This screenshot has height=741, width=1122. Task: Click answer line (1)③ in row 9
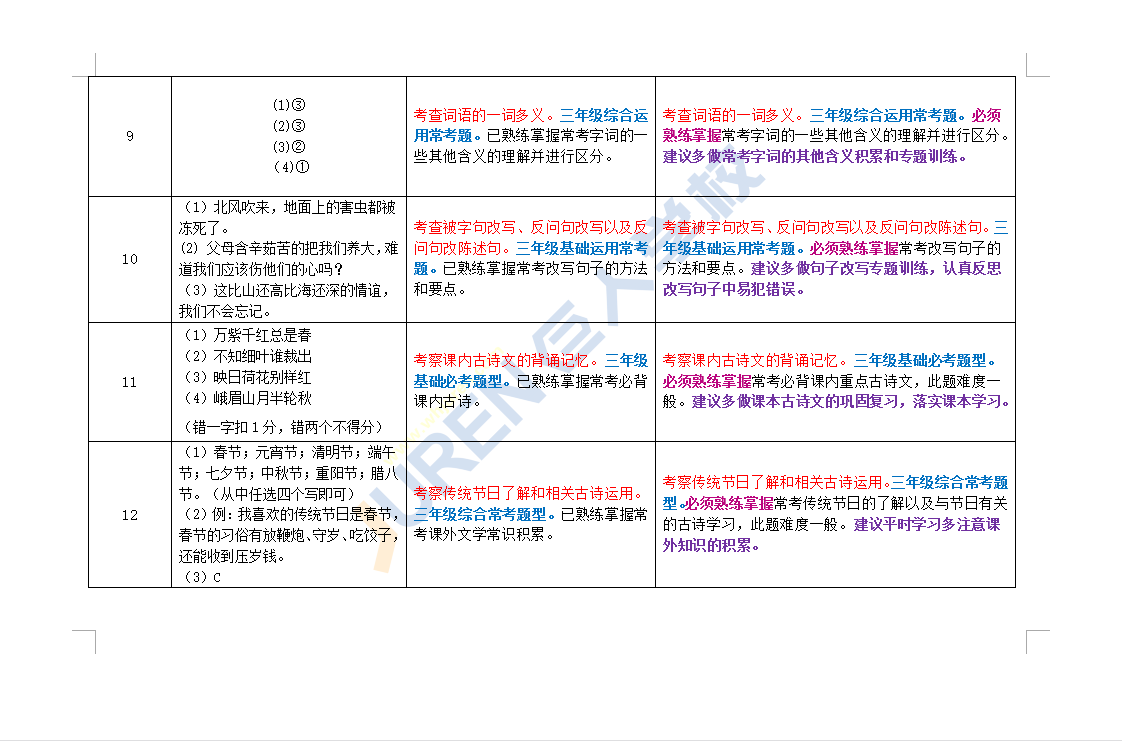pyautogui.click(x=288, y=105)
